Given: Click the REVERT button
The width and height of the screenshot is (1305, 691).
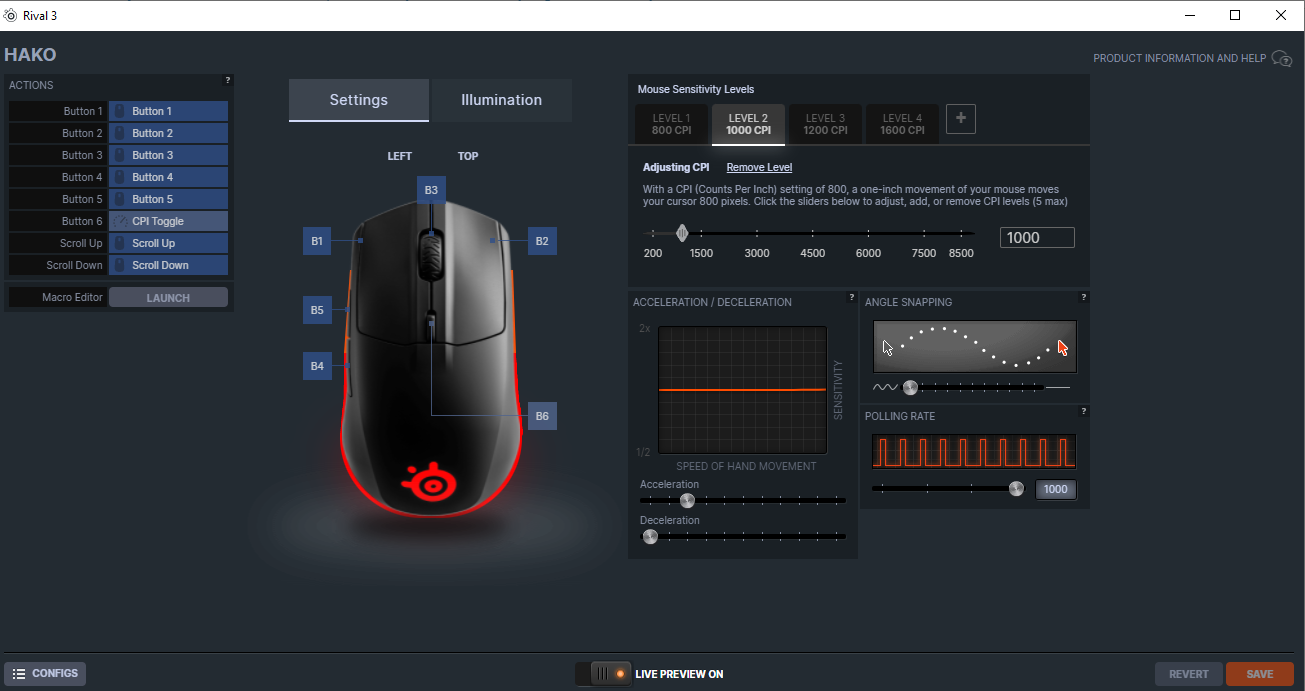Looking at the screenshot, I should click(x=1189, y=674).
